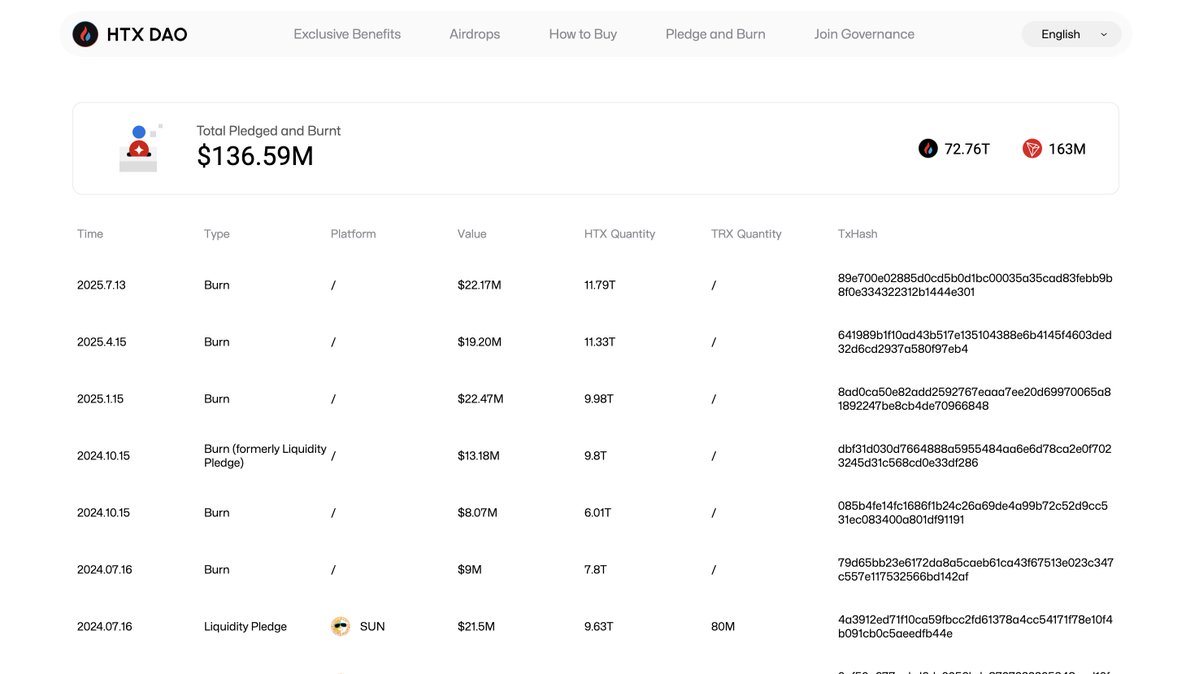This screenshot has width=1199, height=674.
Task: Click the date 2024.10.15 in the $13.18M row
Action: coord(103,456)
